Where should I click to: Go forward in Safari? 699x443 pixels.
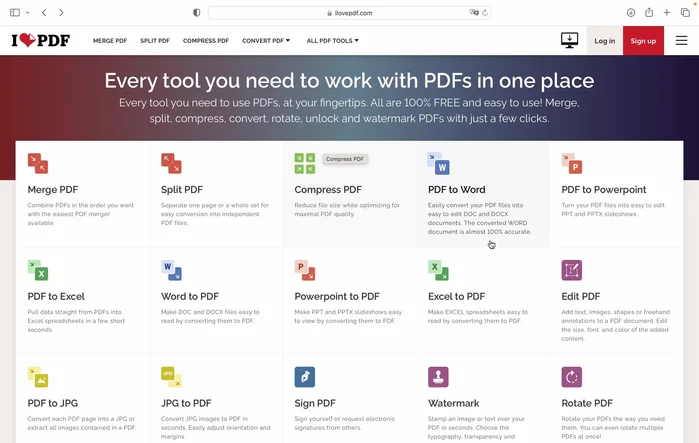(x=61, y=12)
